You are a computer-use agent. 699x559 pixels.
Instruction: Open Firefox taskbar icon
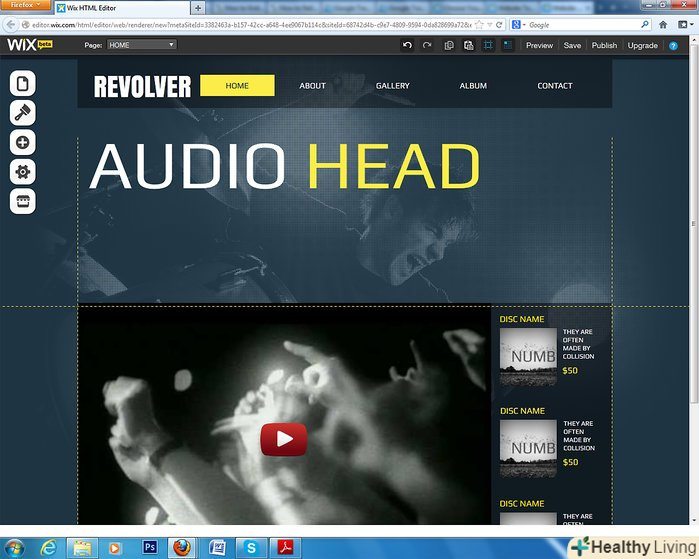[x=182, y=548]
